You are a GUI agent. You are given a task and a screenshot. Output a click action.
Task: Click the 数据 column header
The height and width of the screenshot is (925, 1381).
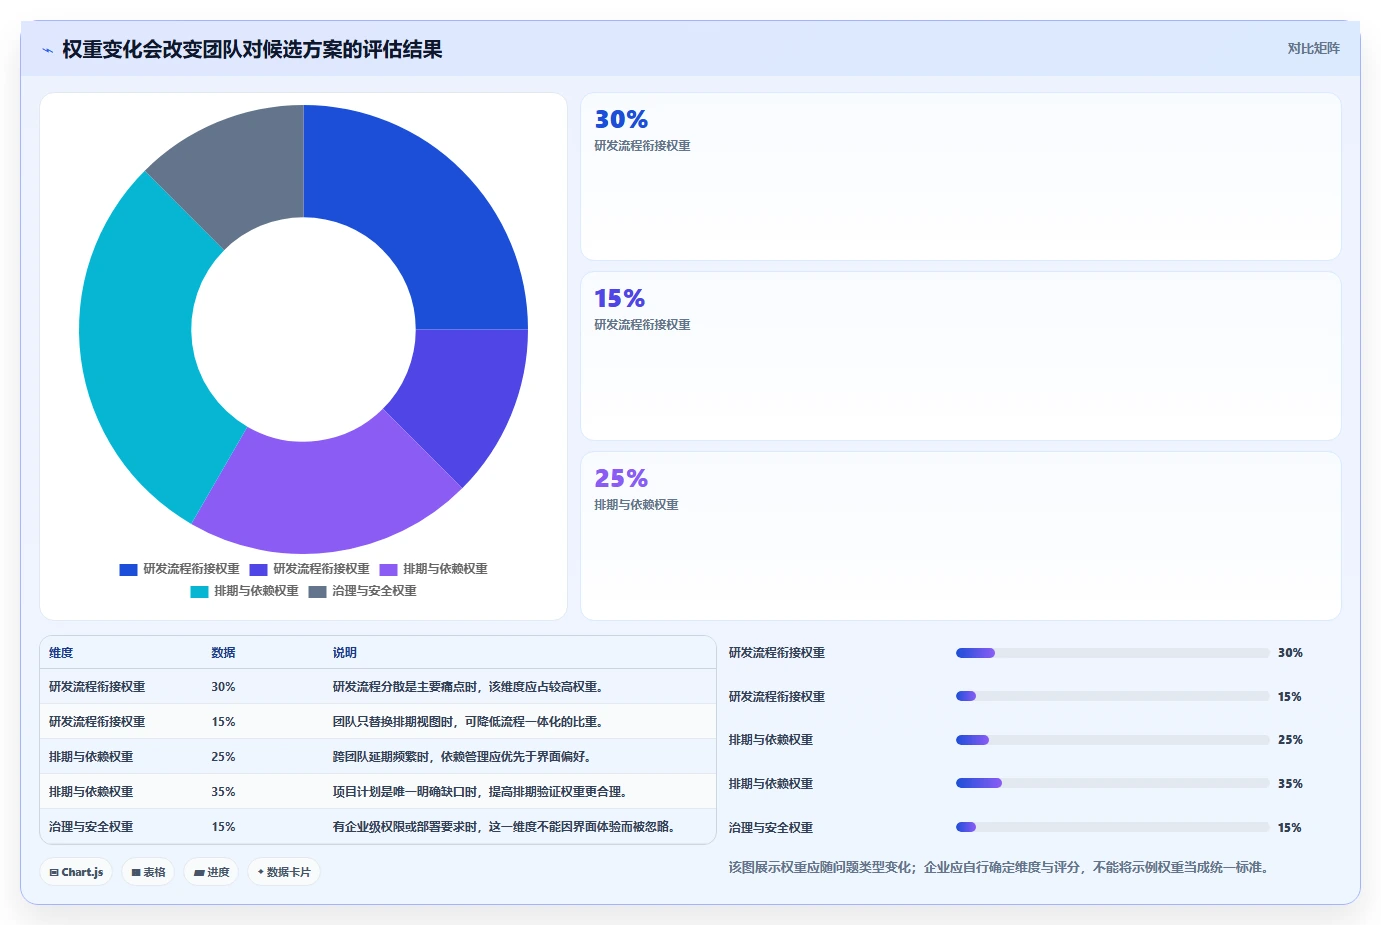(223, 652)
